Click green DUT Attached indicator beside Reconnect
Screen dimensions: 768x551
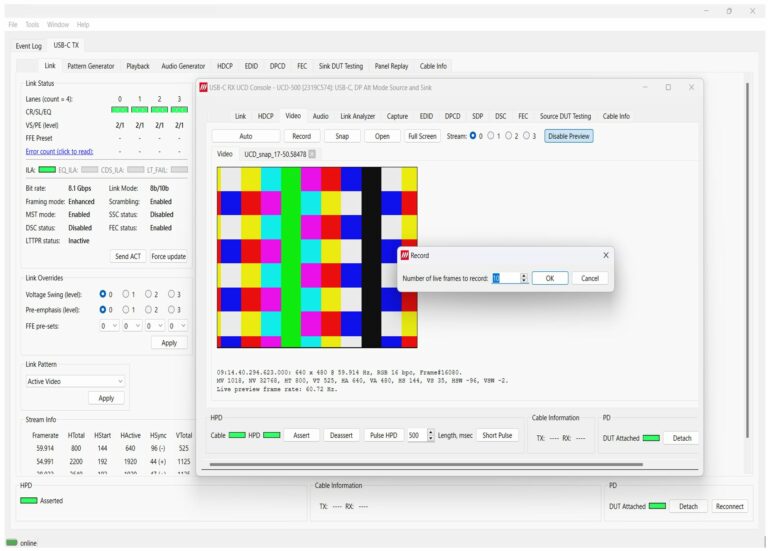[x=657, y=506]
